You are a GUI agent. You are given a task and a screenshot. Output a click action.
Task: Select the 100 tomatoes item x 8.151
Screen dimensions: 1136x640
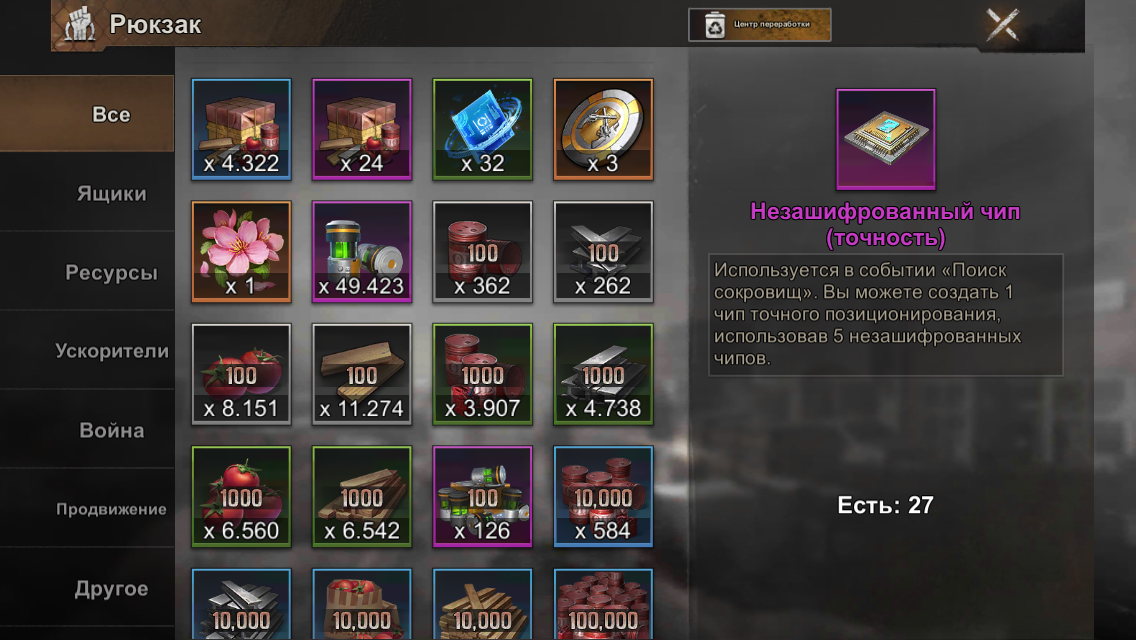(241, 374)
